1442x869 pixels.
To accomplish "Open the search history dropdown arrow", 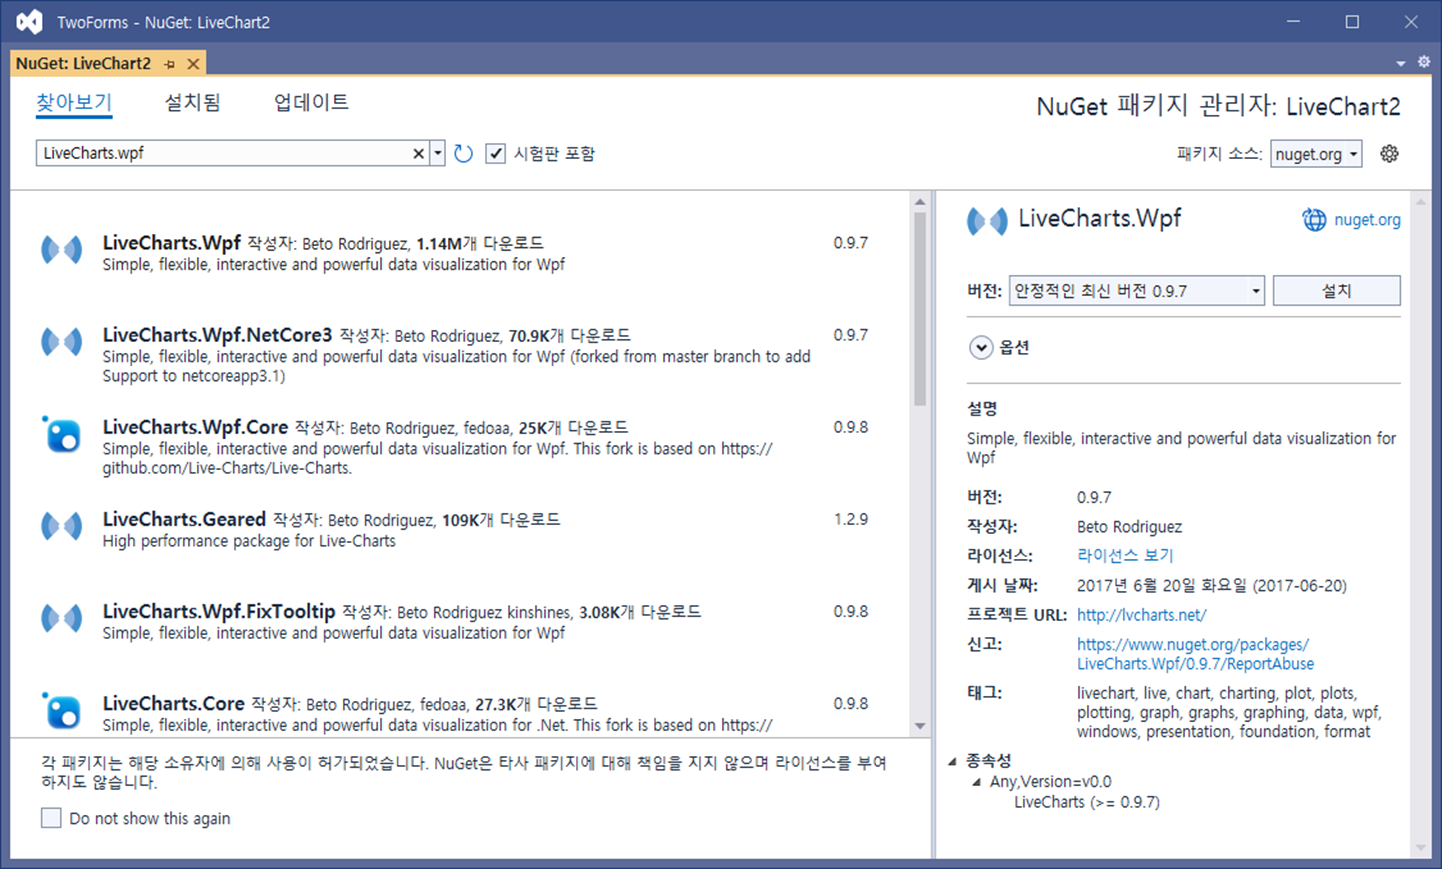I will [438, 153].
